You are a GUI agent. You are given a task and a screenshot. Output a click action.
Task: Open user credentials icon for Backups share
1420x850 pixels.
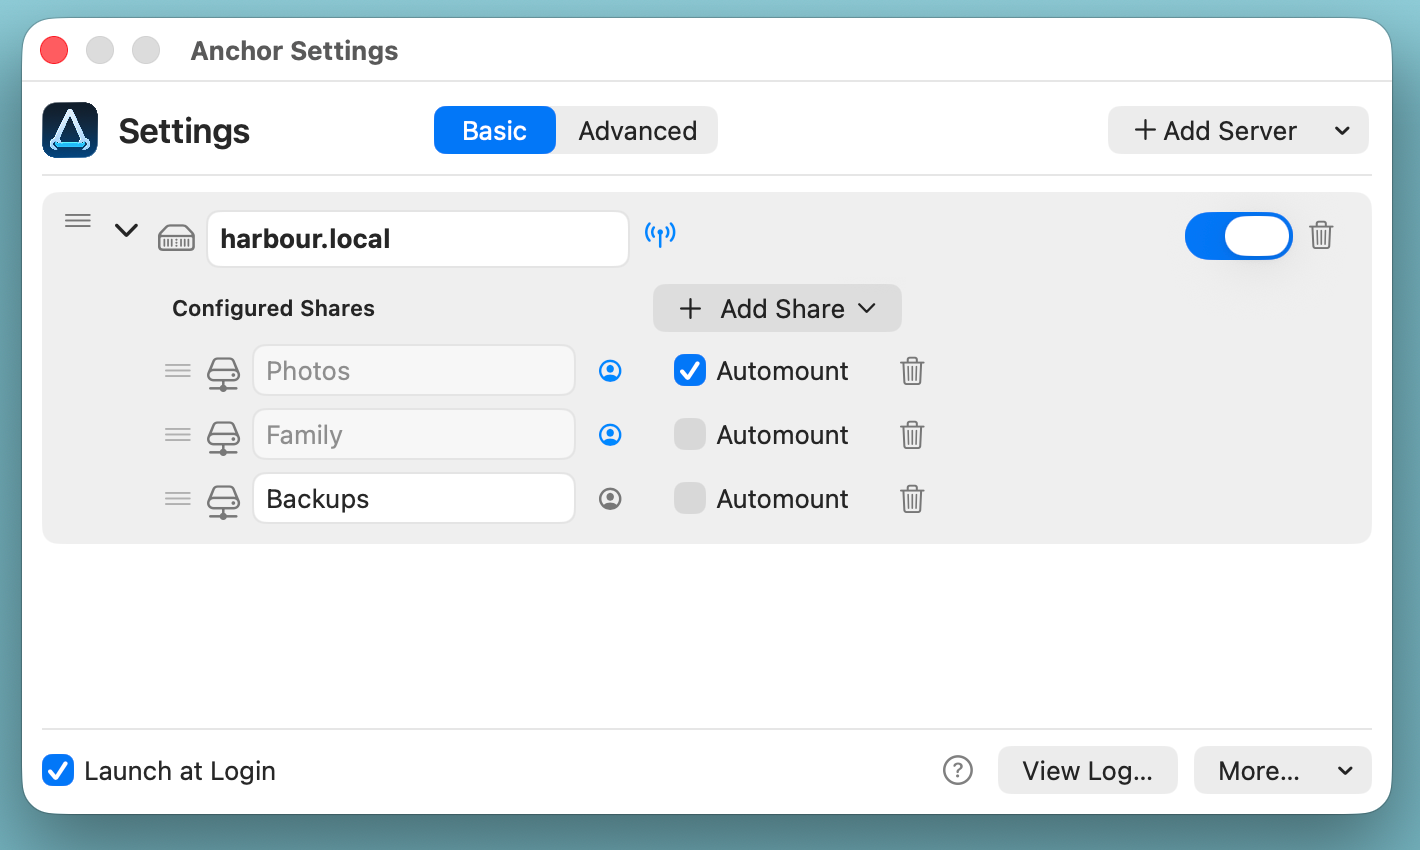click(x=610, y=499)
